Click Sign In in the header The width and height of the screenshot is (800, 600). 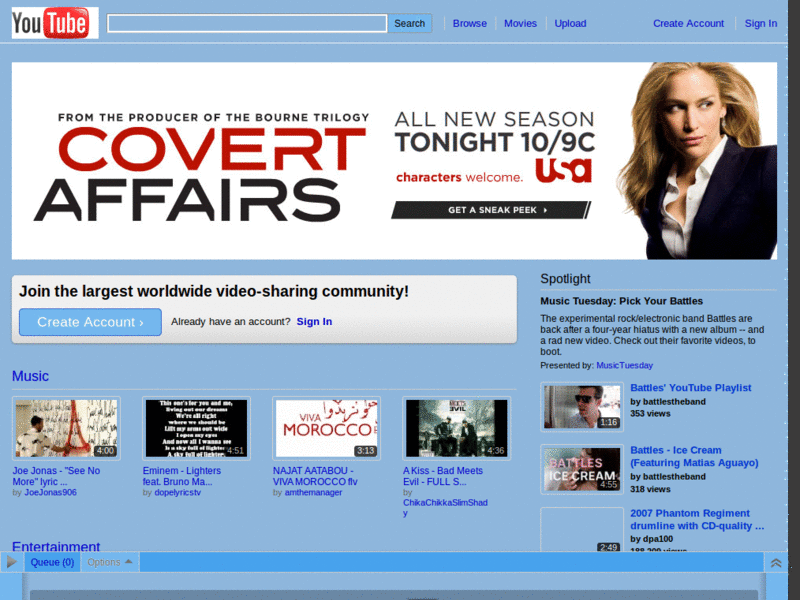pyautogui.click(x=760, y=23)
